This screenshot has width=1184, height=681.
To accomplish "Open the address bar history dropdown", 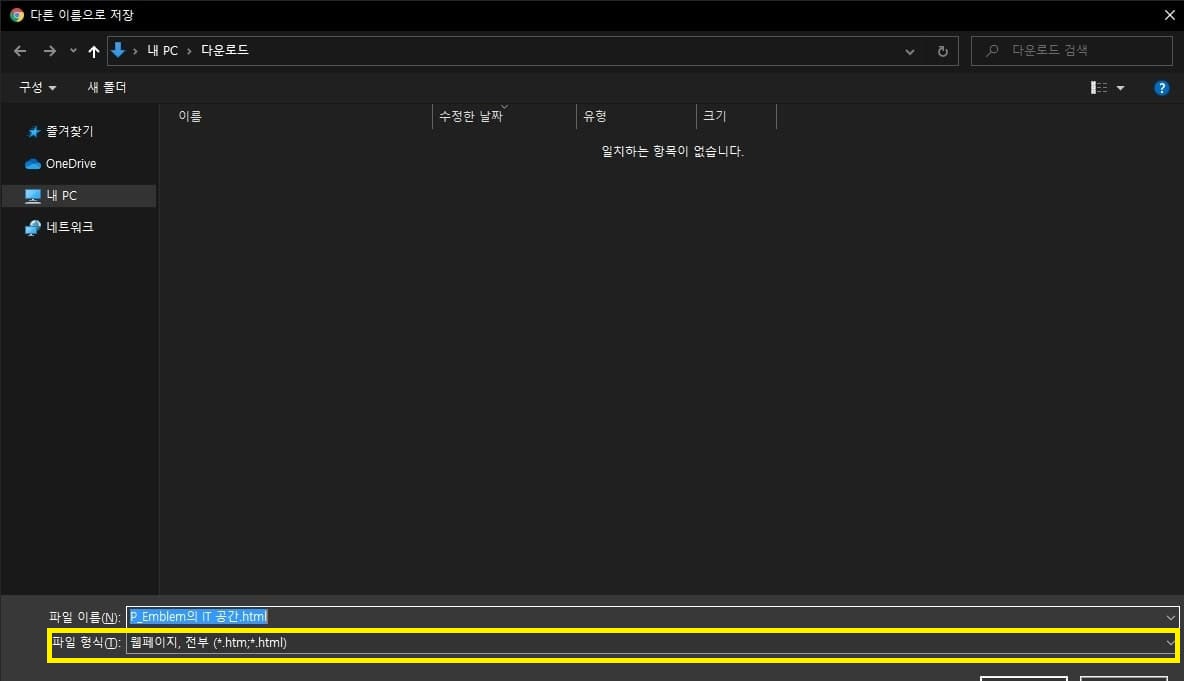I will click(x=909, y=50).
